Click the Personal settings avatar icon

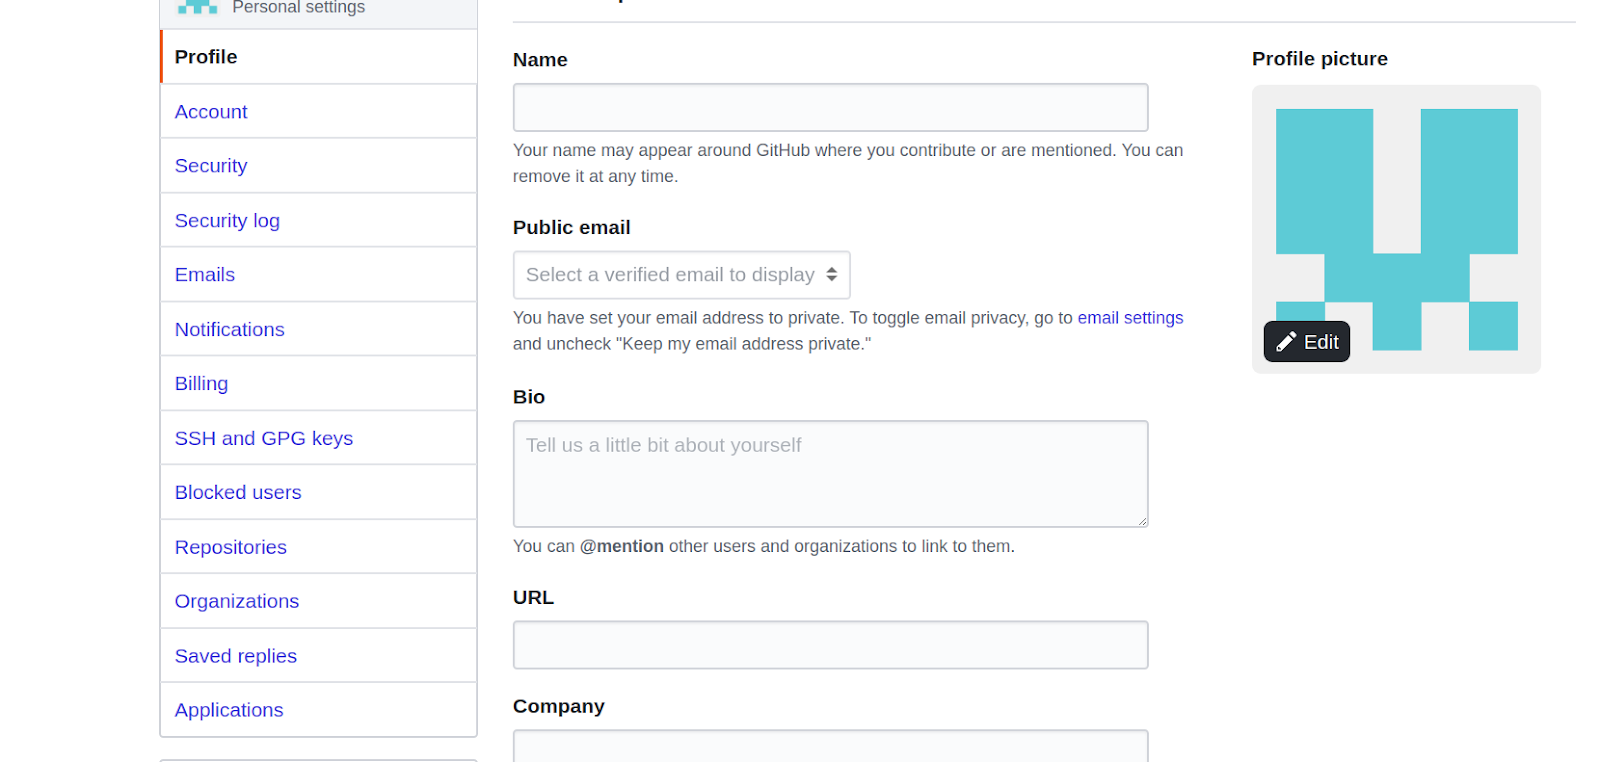click(x=197, y=7)
